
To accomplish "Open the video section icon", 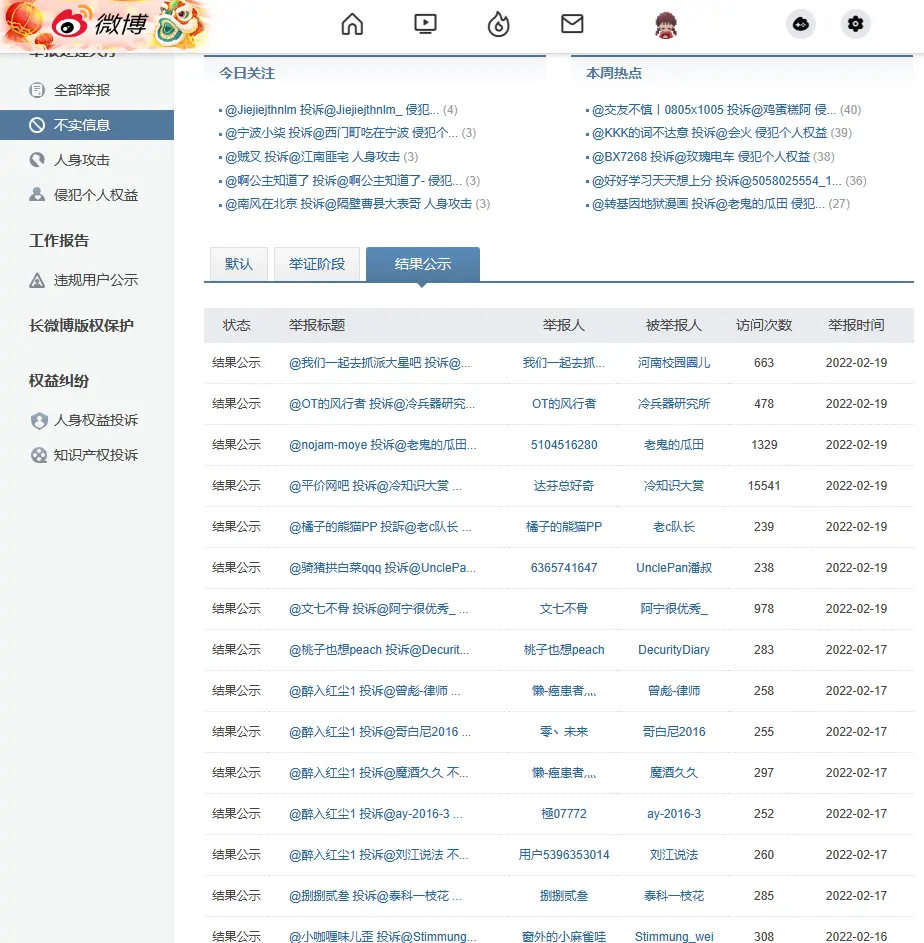I will (x=425, y=24).
